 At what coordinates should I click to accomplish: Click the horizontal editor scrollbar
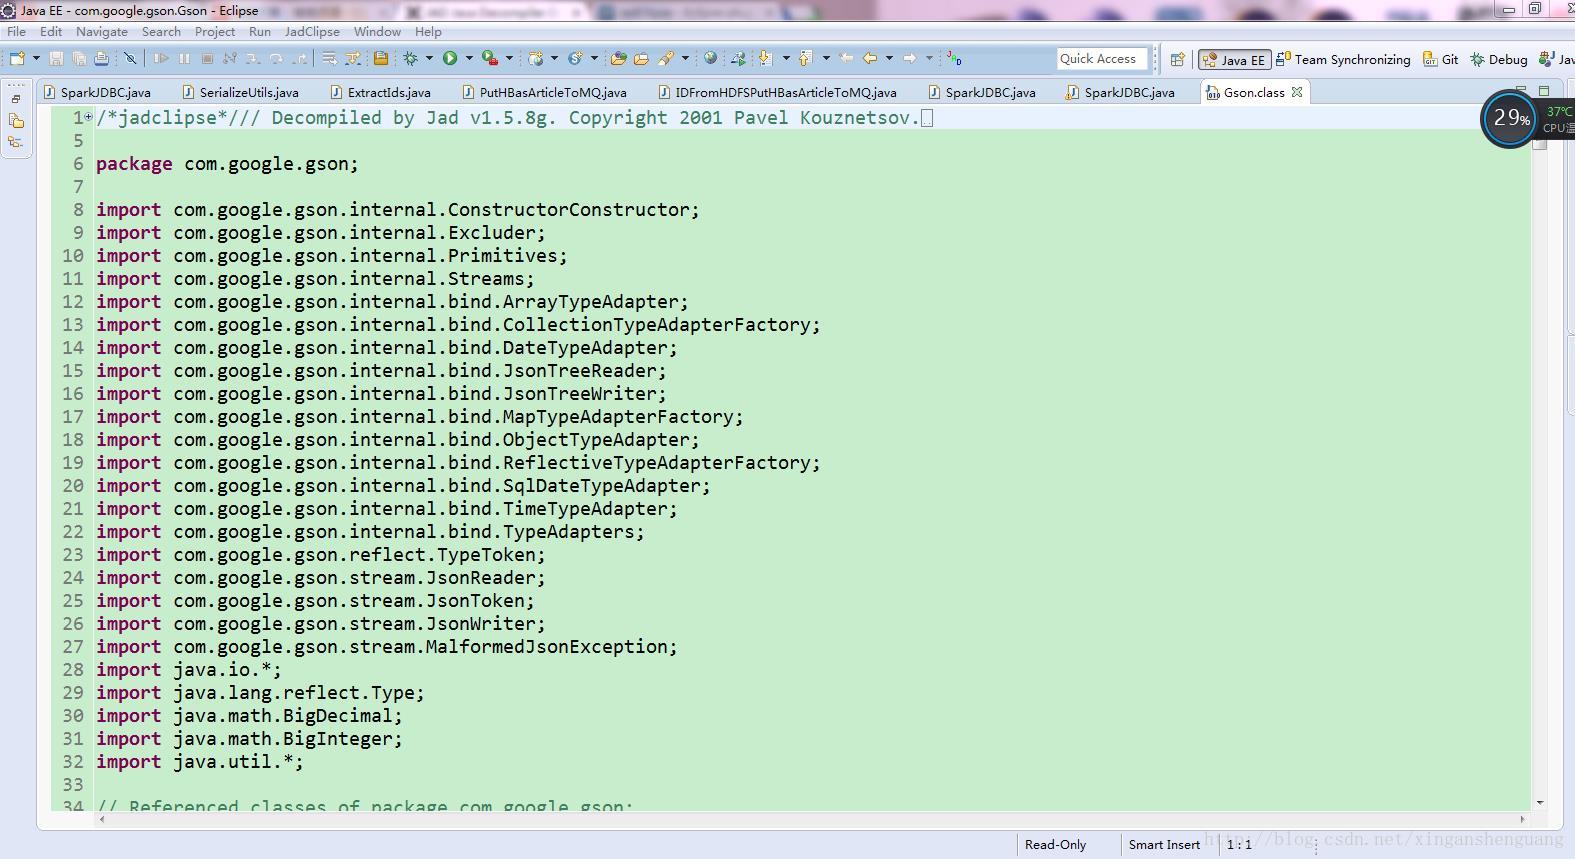[x=813, y=819]
